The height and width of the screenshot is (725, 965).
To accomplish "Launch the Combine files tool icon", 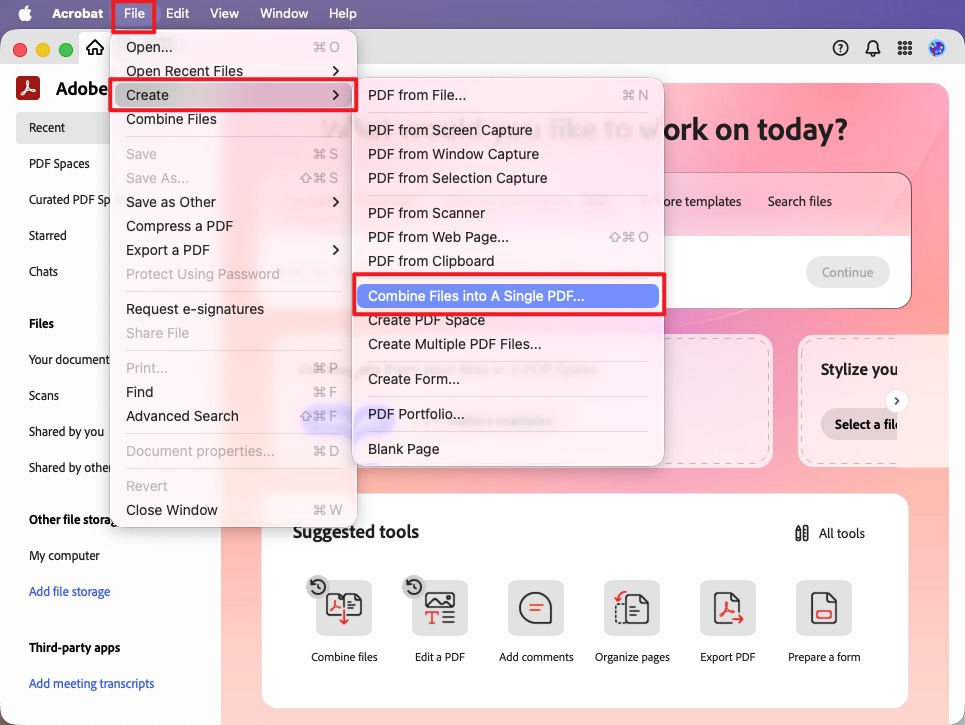I will (344, 607).
